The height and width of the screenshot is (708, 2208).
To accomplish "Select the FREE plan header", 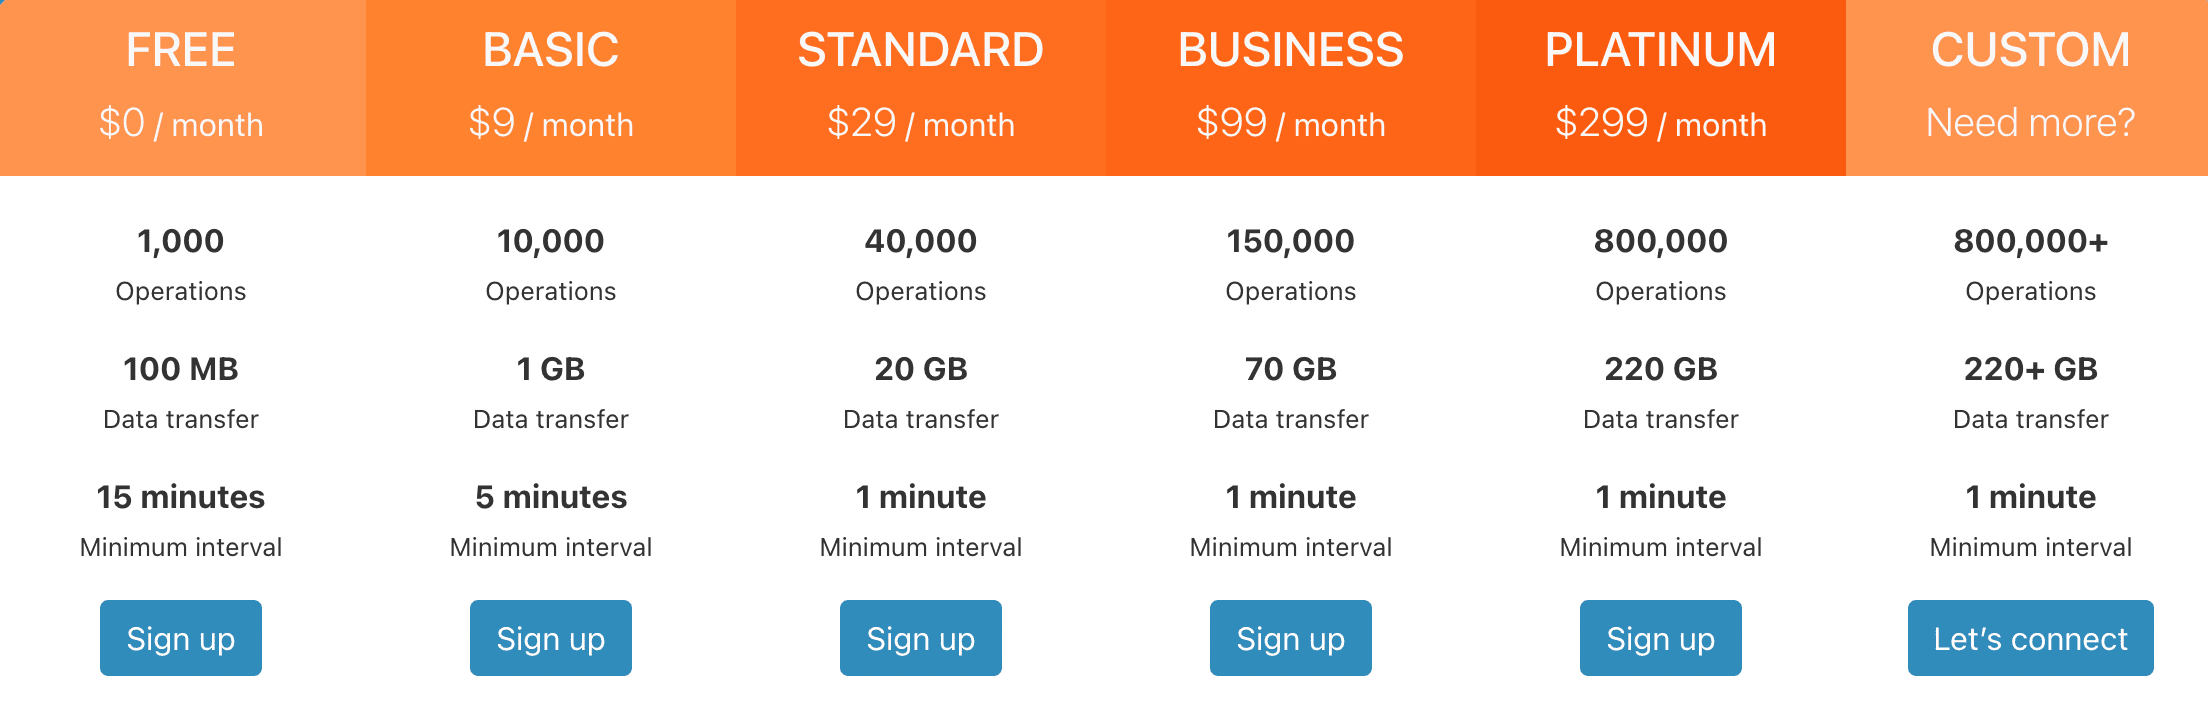I will coord(183,88).
